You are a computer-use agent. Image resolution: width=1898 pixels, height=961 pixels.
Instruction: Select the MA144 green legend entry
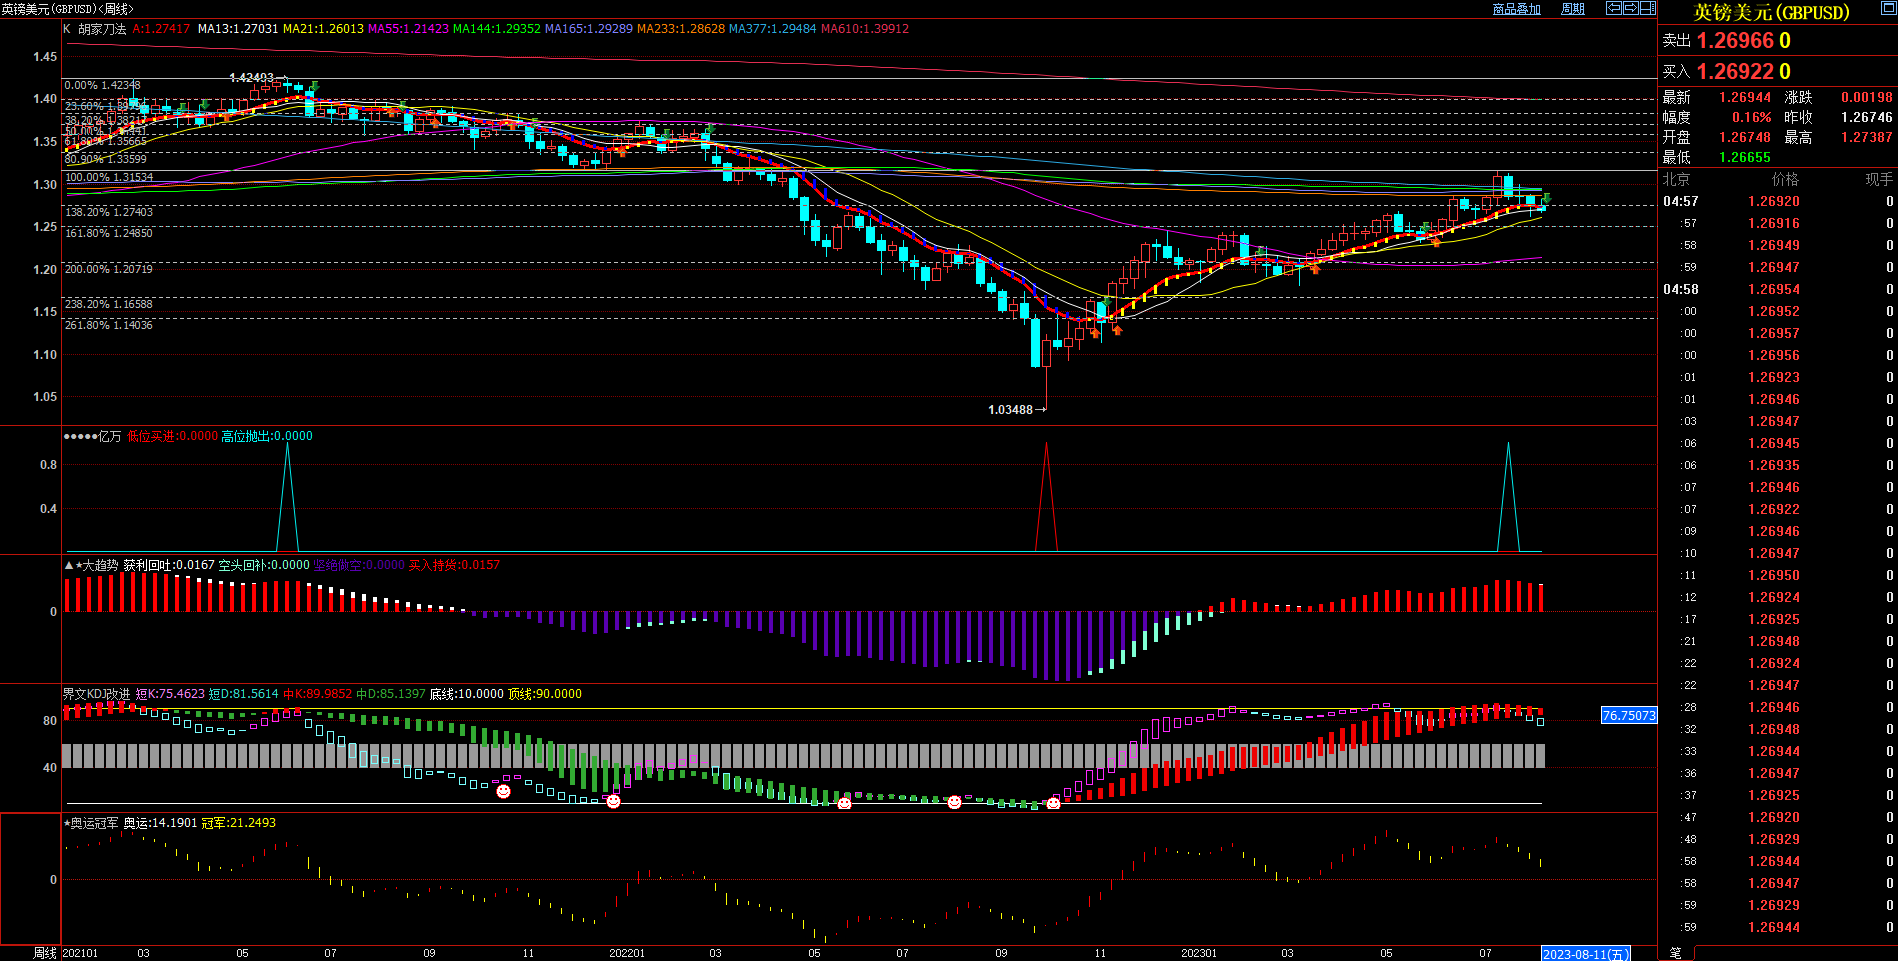point(496,29)
